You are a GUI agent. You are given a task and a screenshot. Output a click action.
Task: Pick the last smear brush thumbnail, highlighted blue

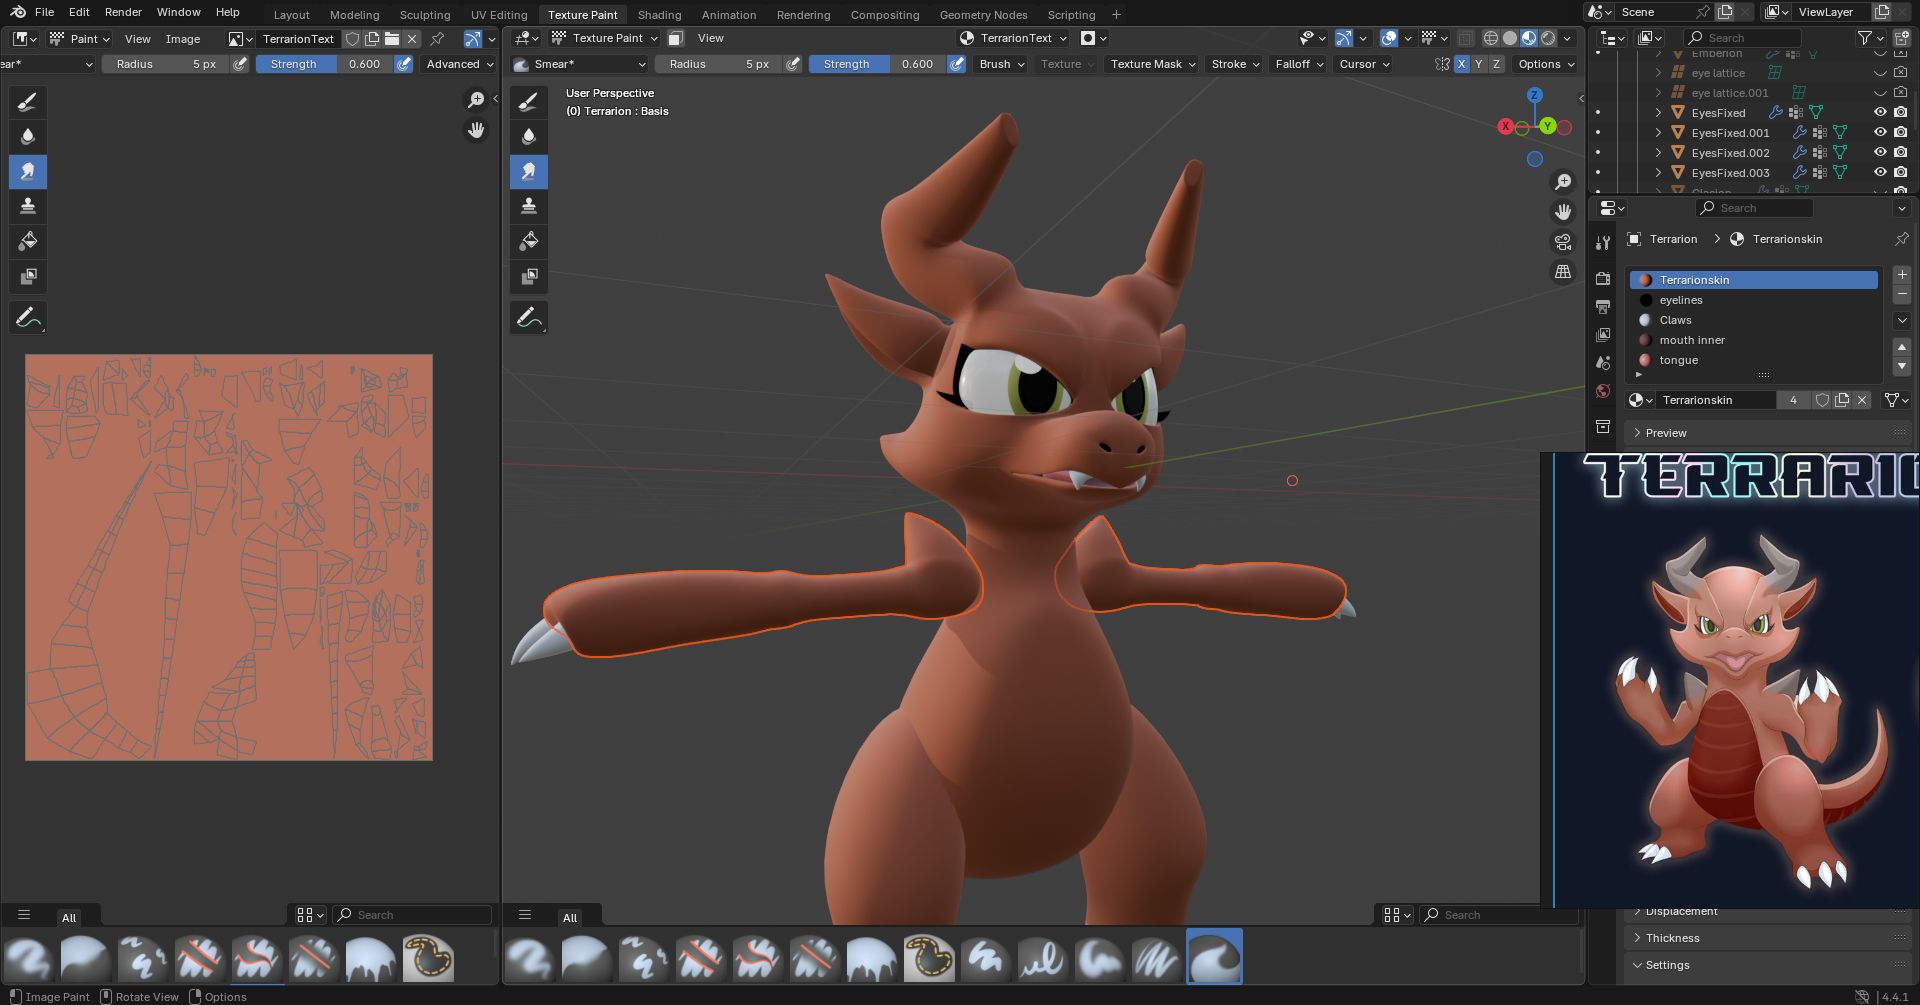[x=1214, y=957]
